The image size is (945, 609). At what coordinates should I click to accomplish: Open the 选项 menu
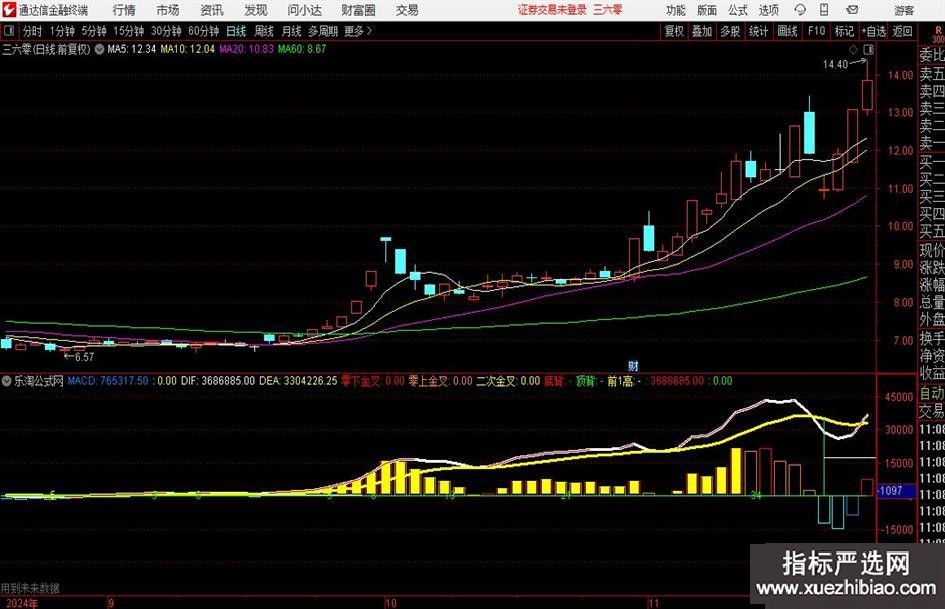coord(769,10)
